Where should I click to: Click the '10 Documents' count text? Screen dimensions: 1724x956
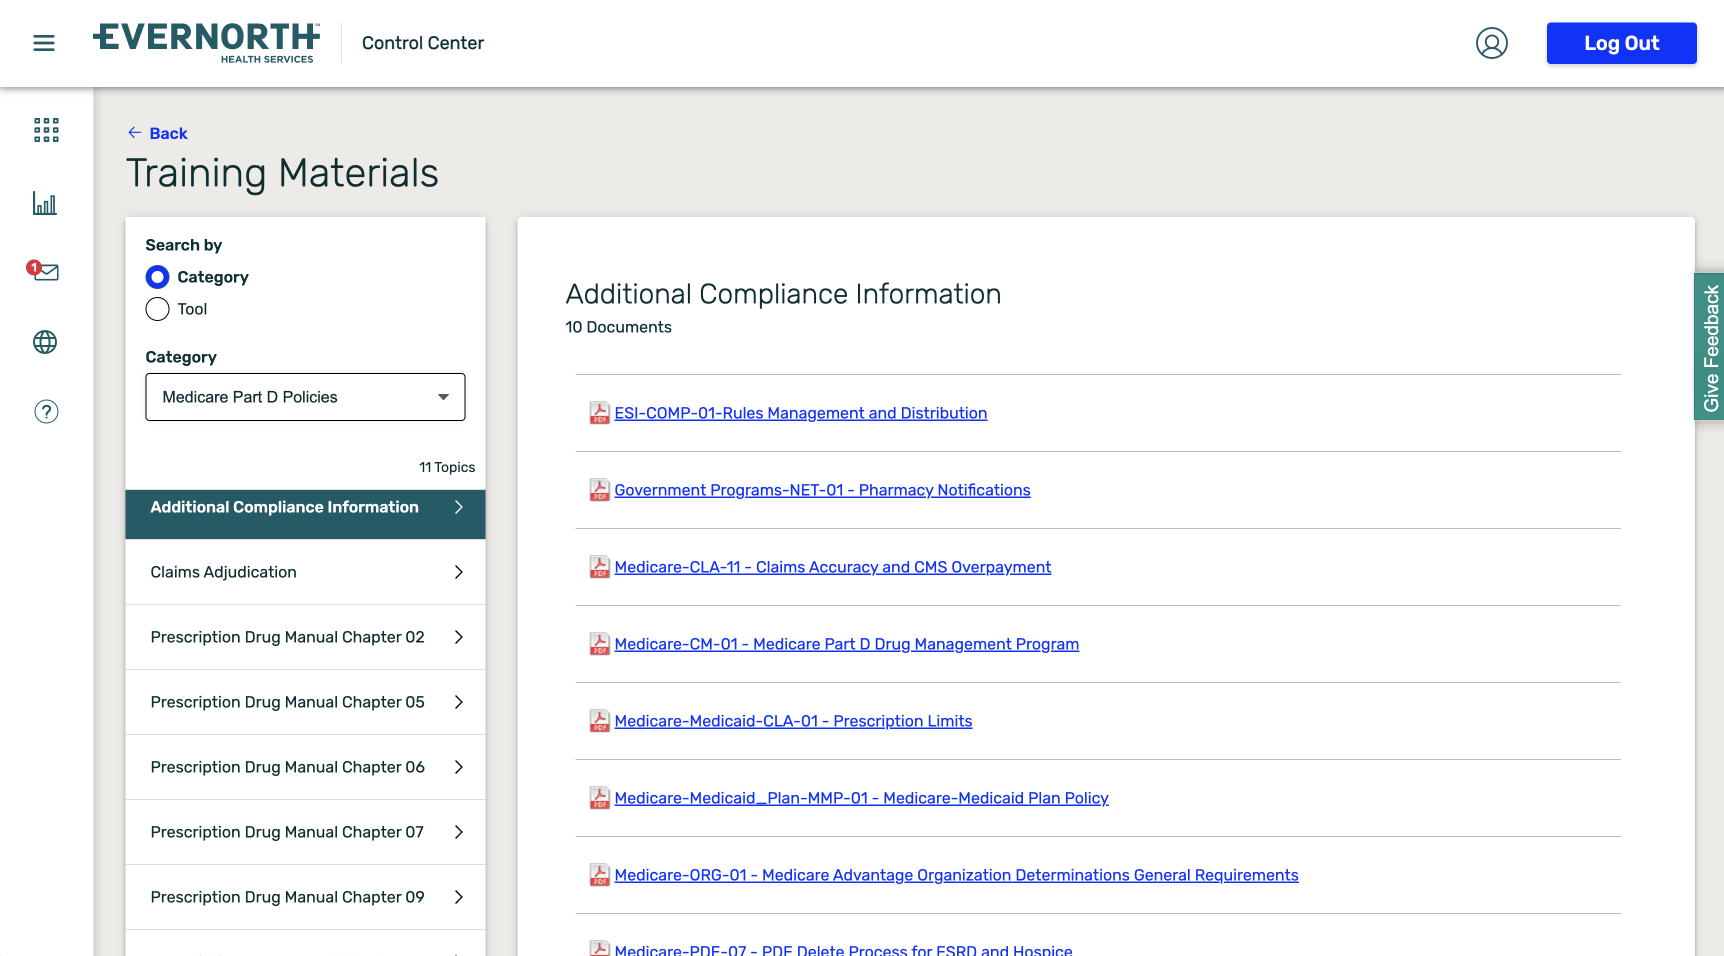[618, 327]
